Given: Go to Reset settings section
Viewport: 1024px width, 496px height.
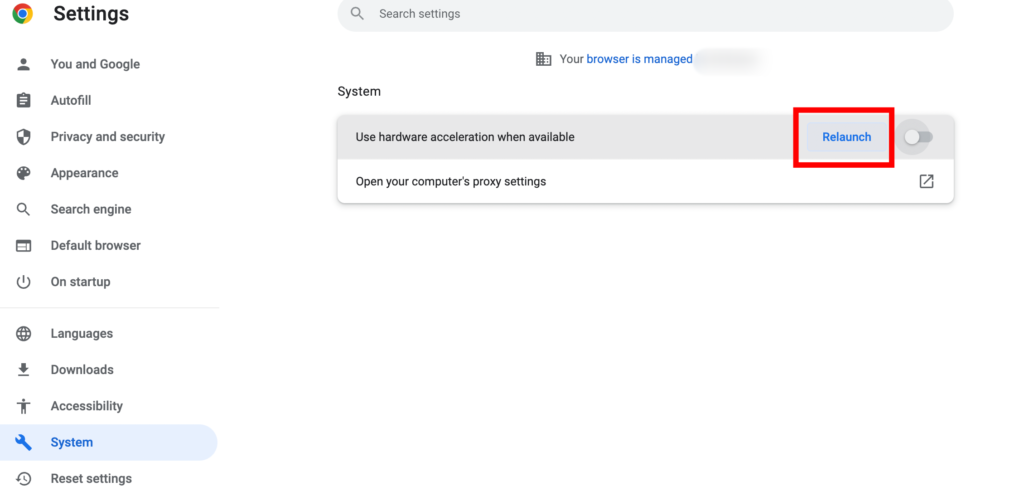Looking at the screenshot, I should click(x=91, y=479).
